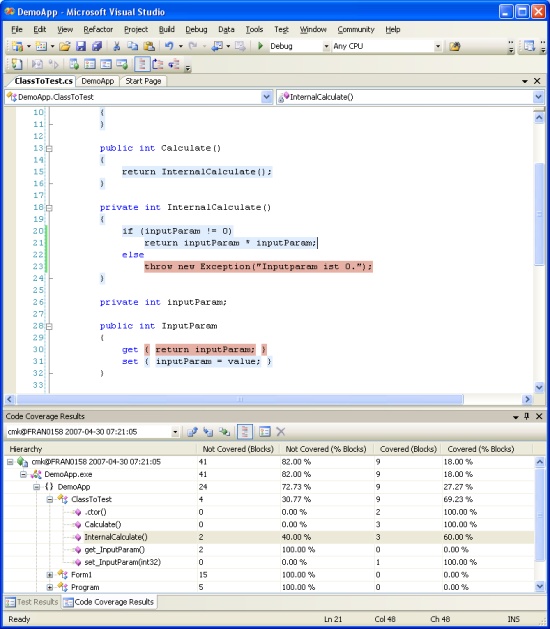Open the Test menu
This screenshot has height=629, width=550.
(x=281, y=29)
